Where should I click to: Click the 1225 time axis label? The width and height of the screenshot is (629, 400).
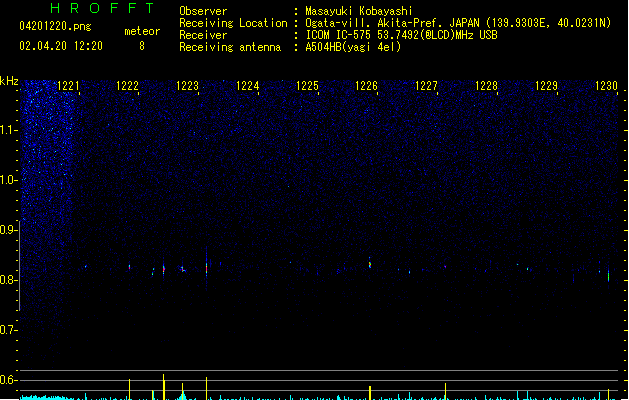pos(307,86)
